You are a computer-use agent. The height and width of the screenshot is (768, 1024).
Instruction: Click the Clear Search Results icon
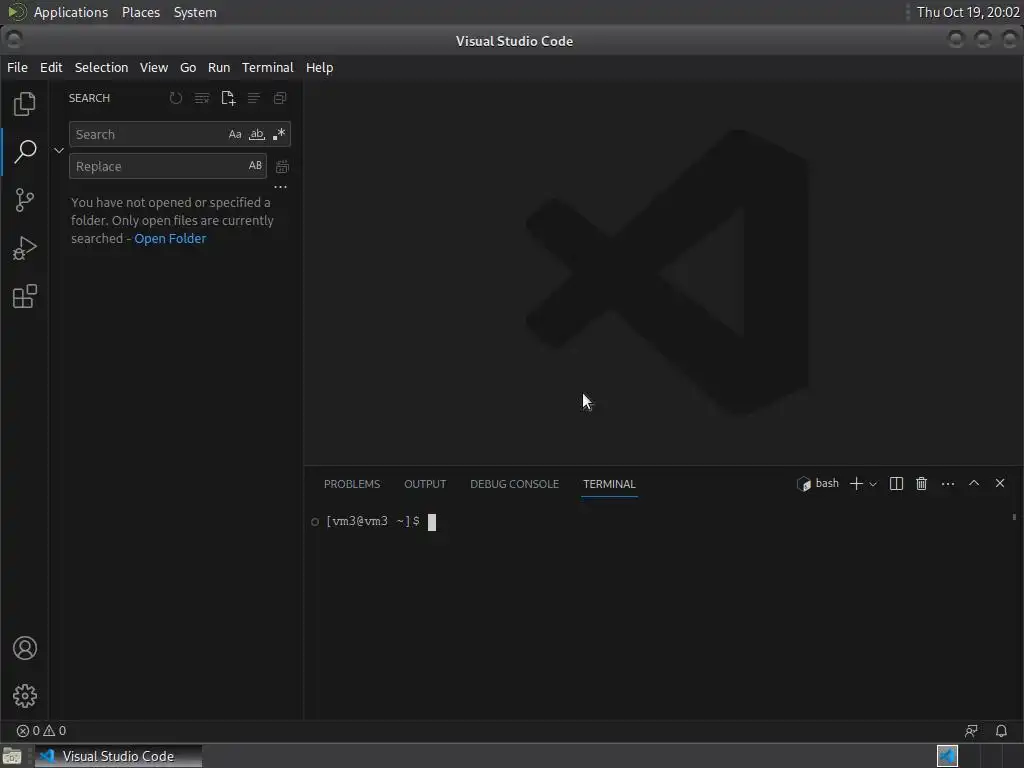pos(202,98)
